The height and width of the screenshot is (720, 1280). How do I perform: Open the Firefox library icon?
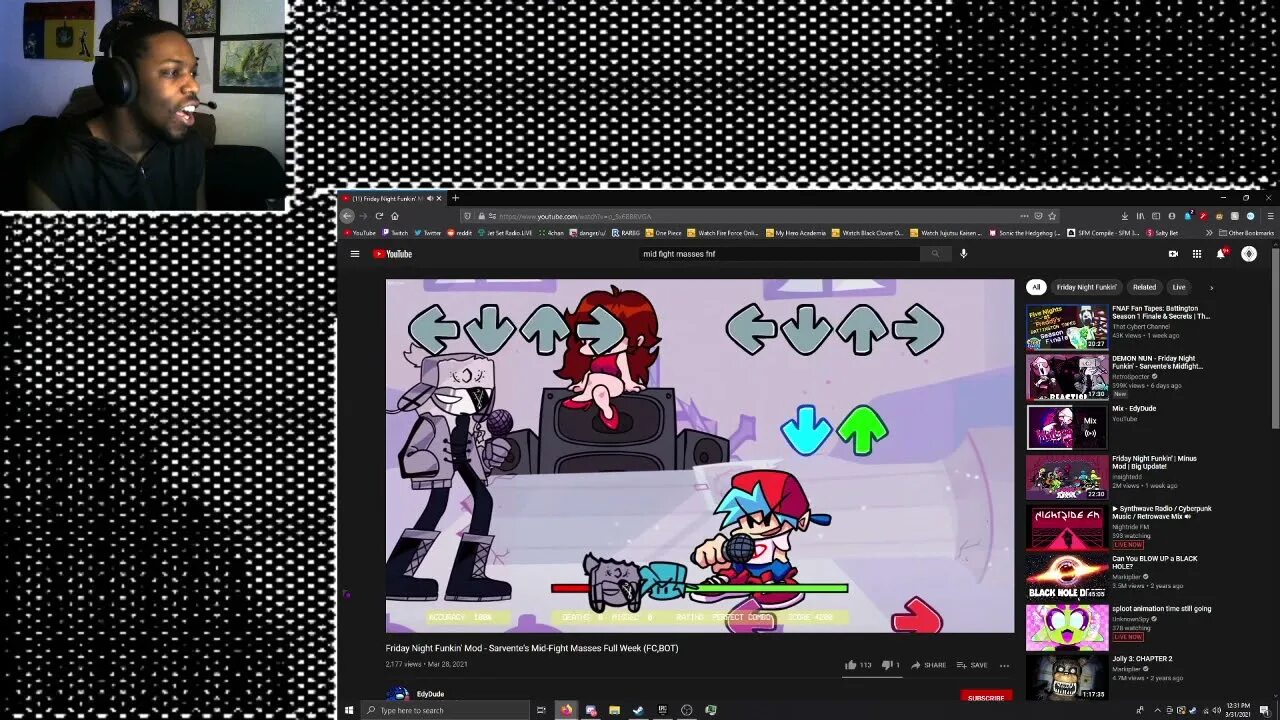coord(1140,216)
